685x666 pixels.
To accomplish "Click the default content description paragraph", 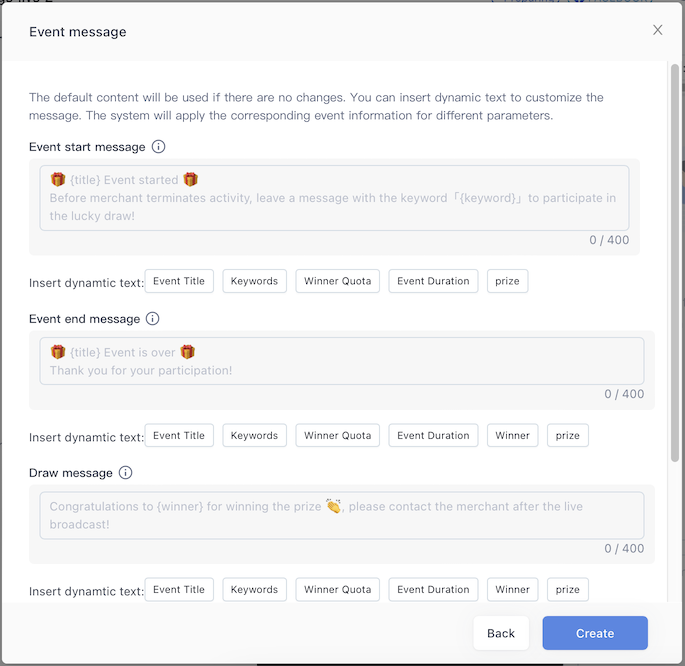I will click(316, 106).
